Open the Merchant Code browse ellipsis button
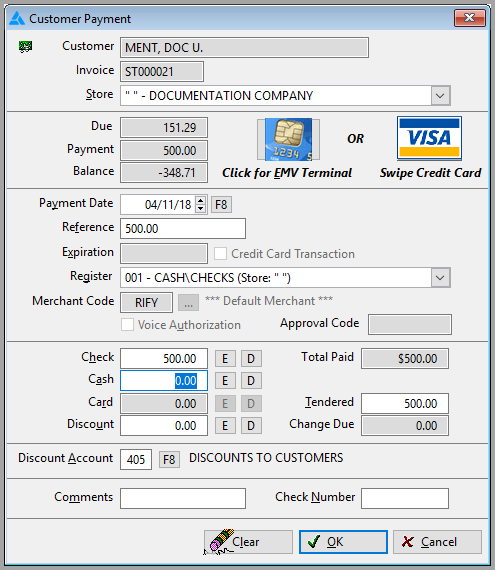 (188, 302)
